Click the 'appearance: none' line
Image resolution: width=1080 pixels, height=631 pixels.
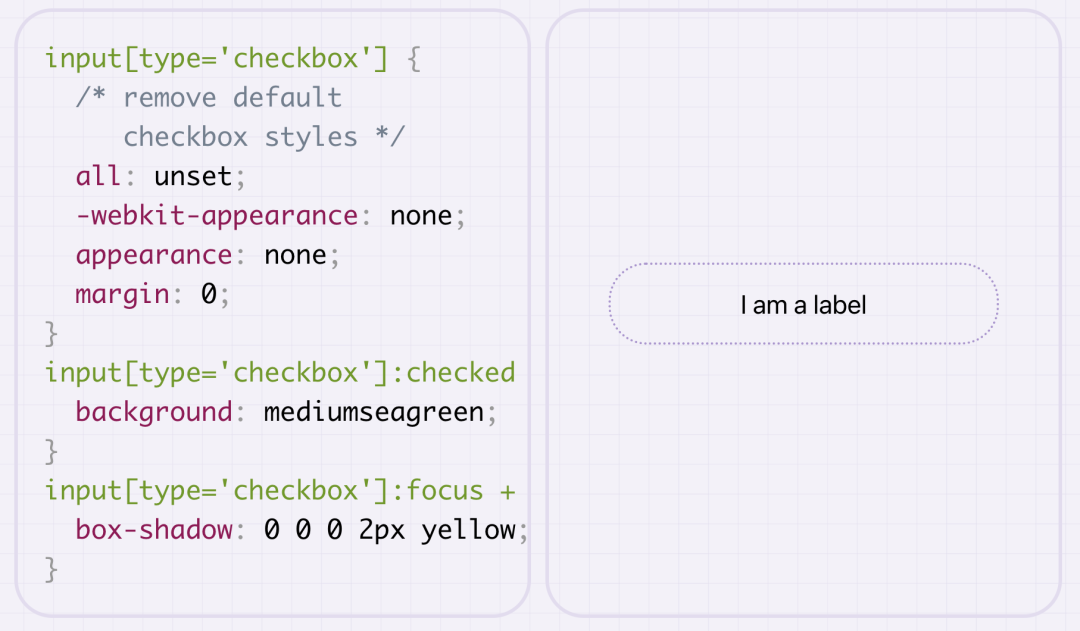[207, 256]
